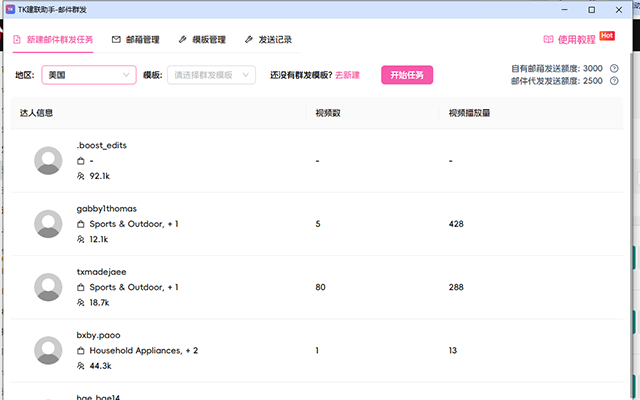This screenshot has width=640, height=400.
Task: Click the avatar of bxby.paoo
Action: [x=48, y=350]
